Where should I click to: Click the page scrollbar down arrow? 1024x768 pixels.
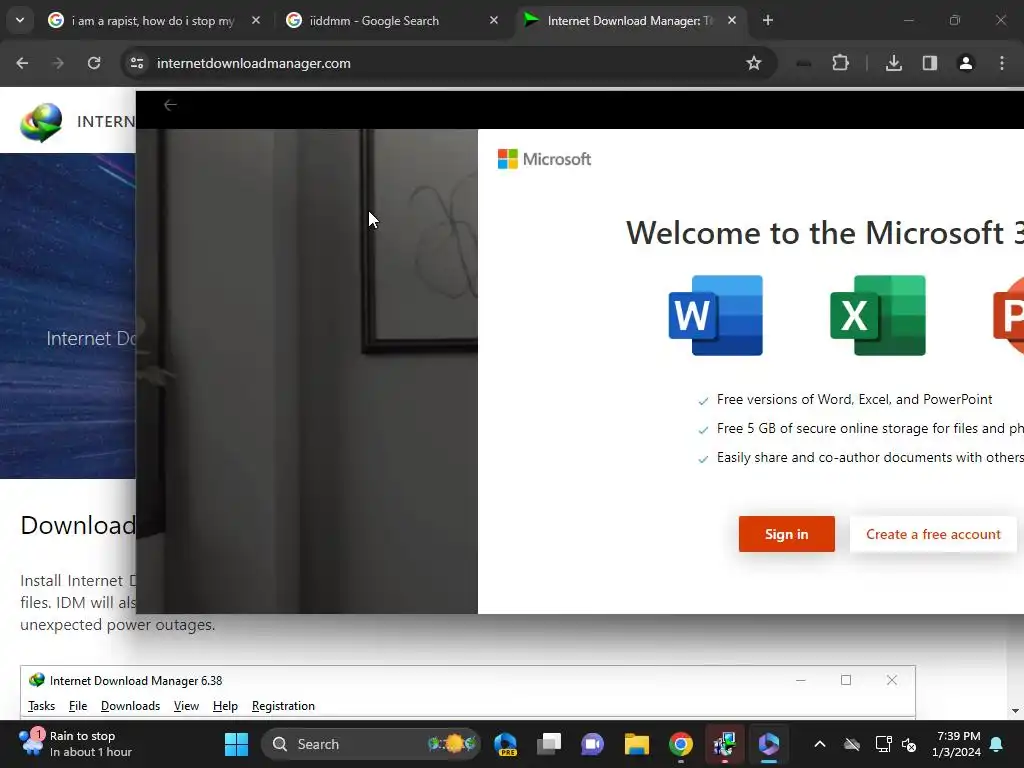coord(1015,711)
